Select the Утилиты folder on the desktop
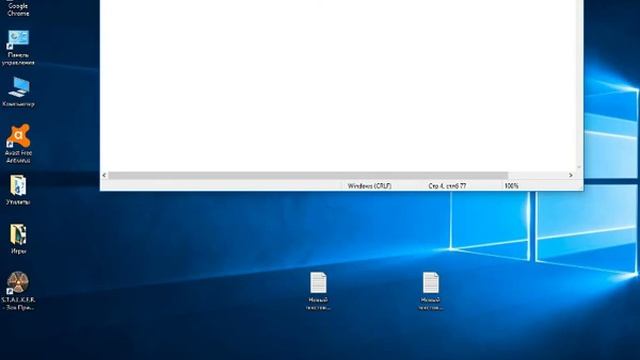Viewport: 640px width, 360px height. (18, 190)
